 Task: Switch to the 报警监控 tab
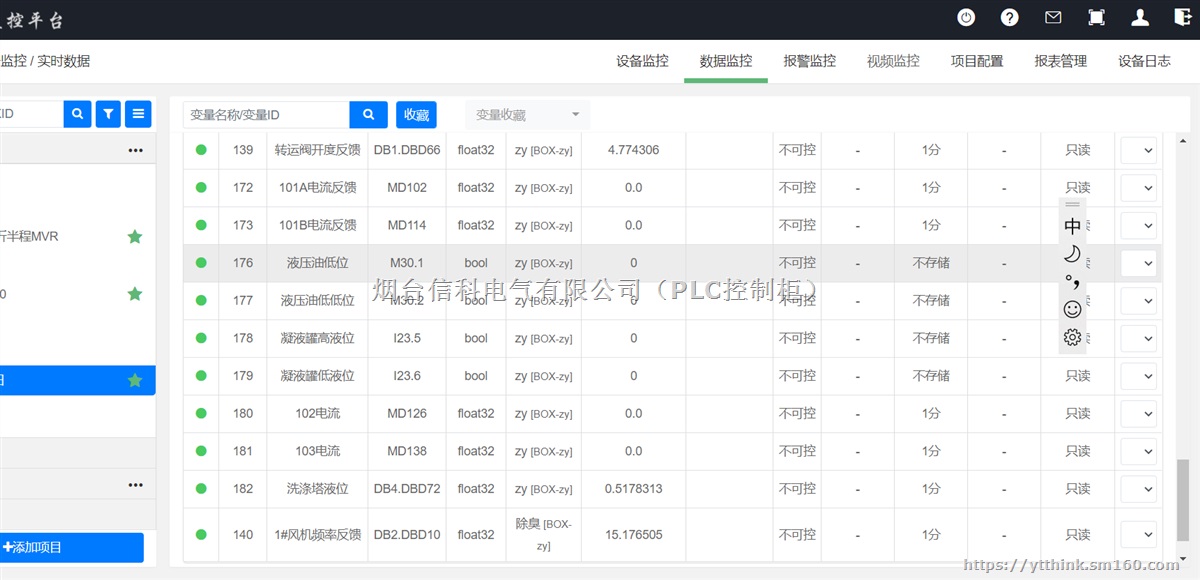(809, 60)
